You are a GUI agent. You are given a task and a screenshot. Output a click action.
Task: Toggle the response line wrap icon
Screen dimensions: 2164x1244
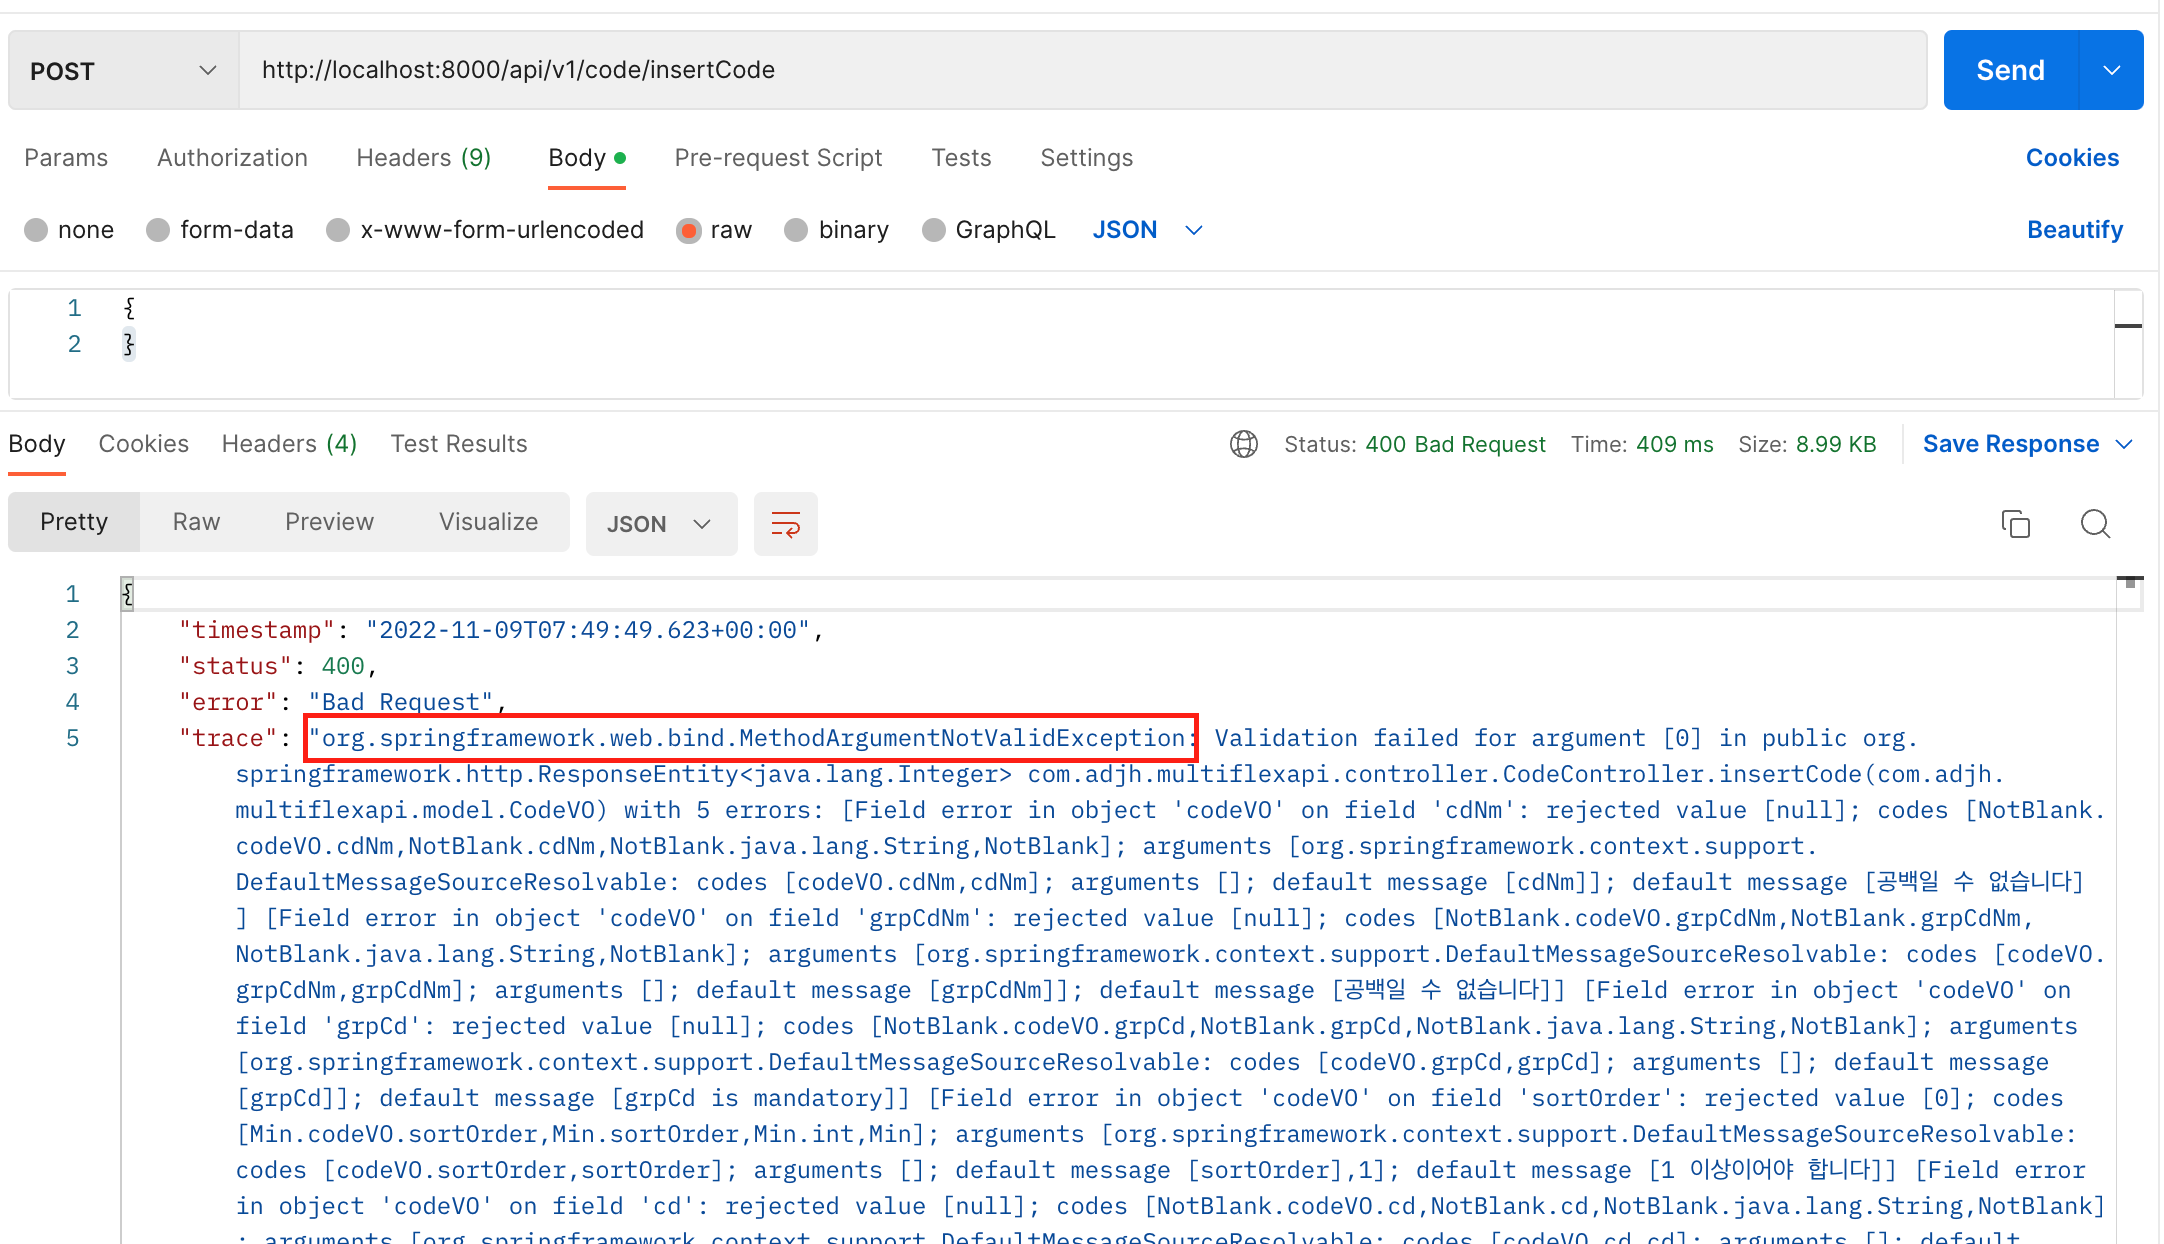pyautogui.click(x=785, y=524)
